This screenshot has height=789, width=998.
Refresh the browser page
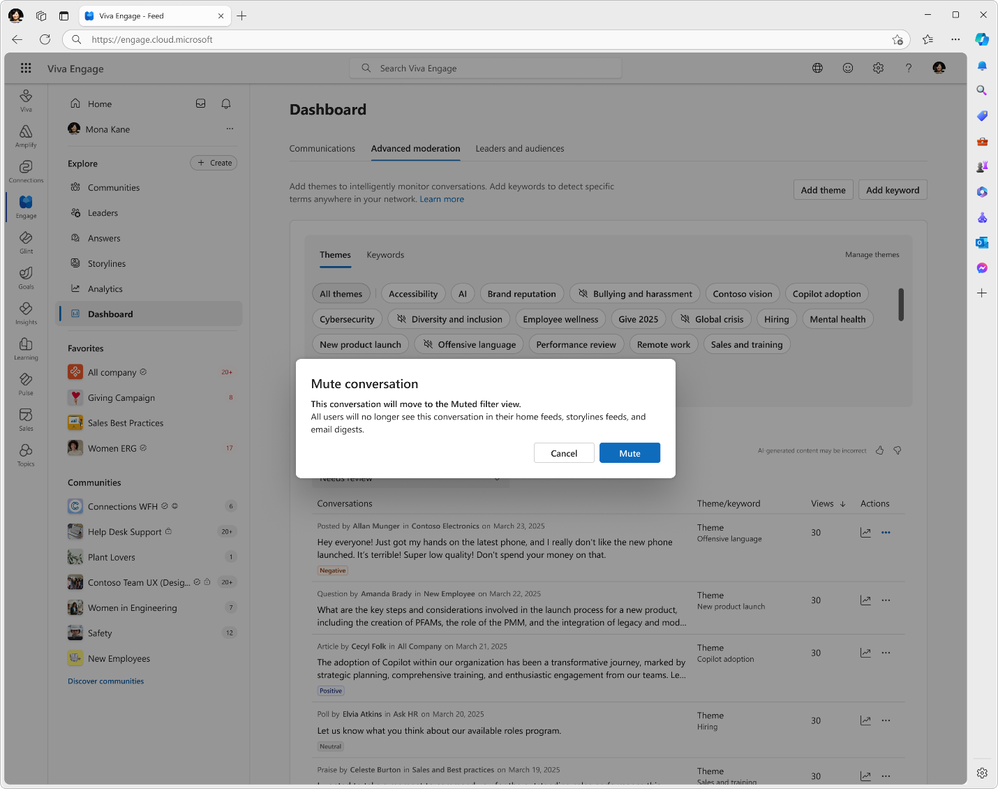(x=45, y=39)
